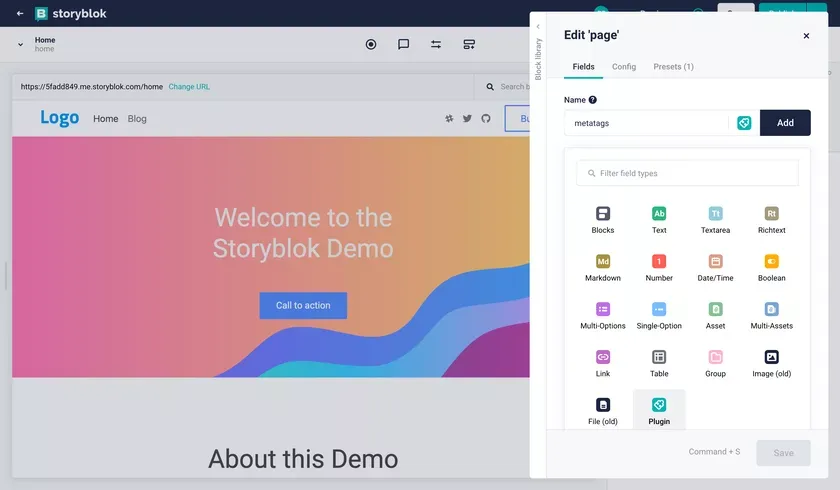Select the Group field type

coord(715,364)
